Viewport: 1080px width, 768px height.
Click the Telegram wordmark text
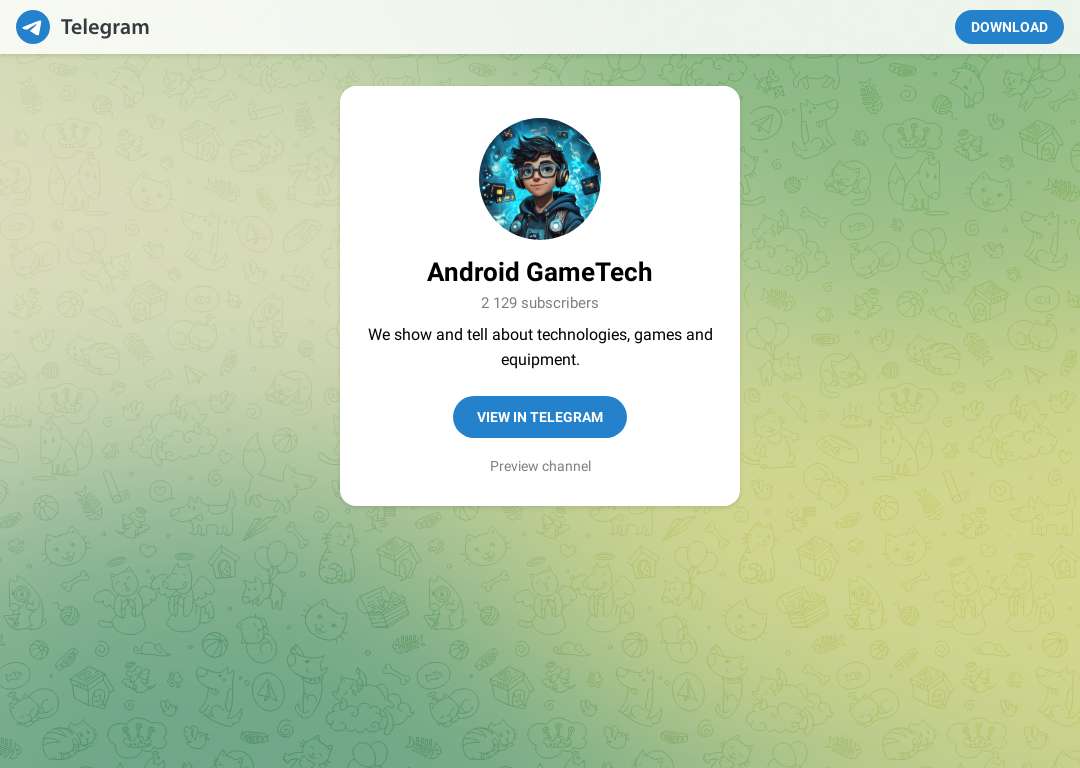[105, 27]
